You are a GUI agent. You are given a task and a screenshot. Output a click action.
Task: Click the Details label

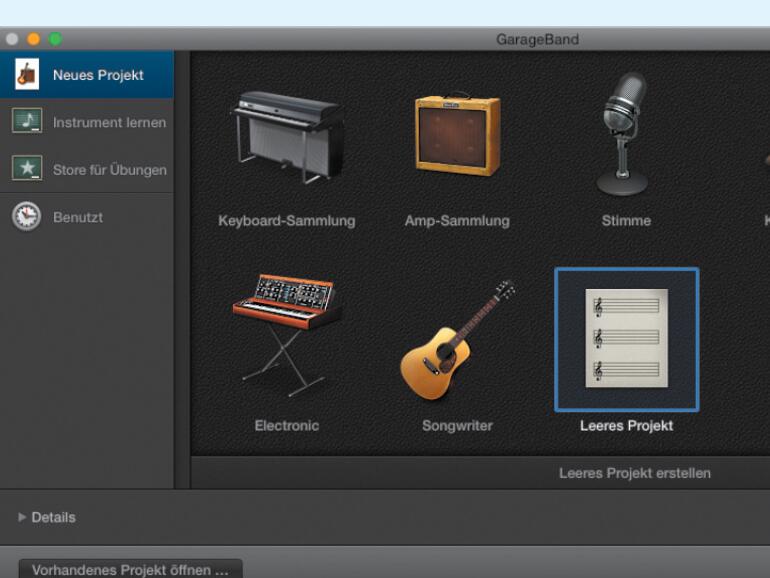click(x=54, y=517)
